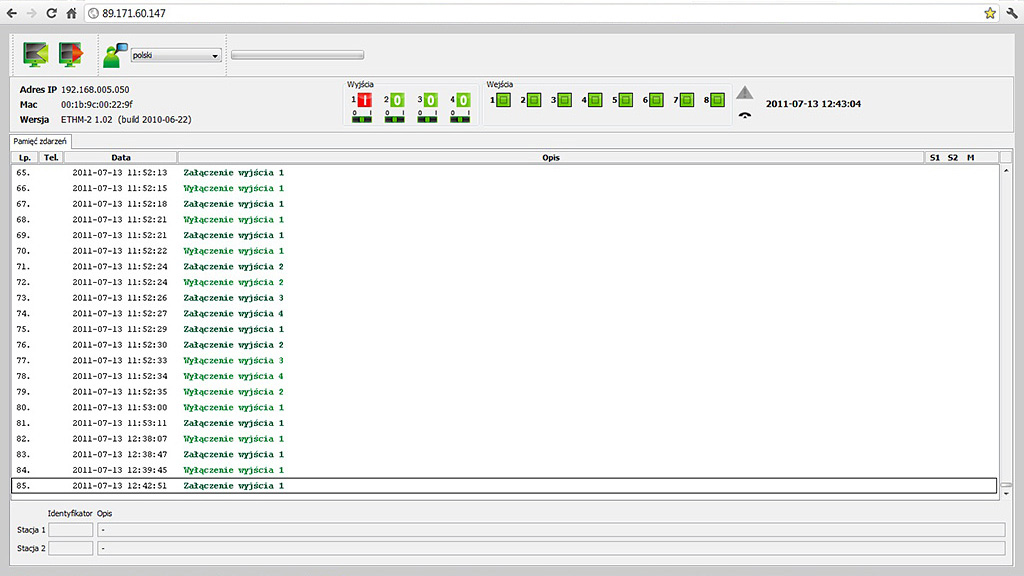Click the home button in browser
Viewport: 1024px width, 576px height.
(71, 13)
